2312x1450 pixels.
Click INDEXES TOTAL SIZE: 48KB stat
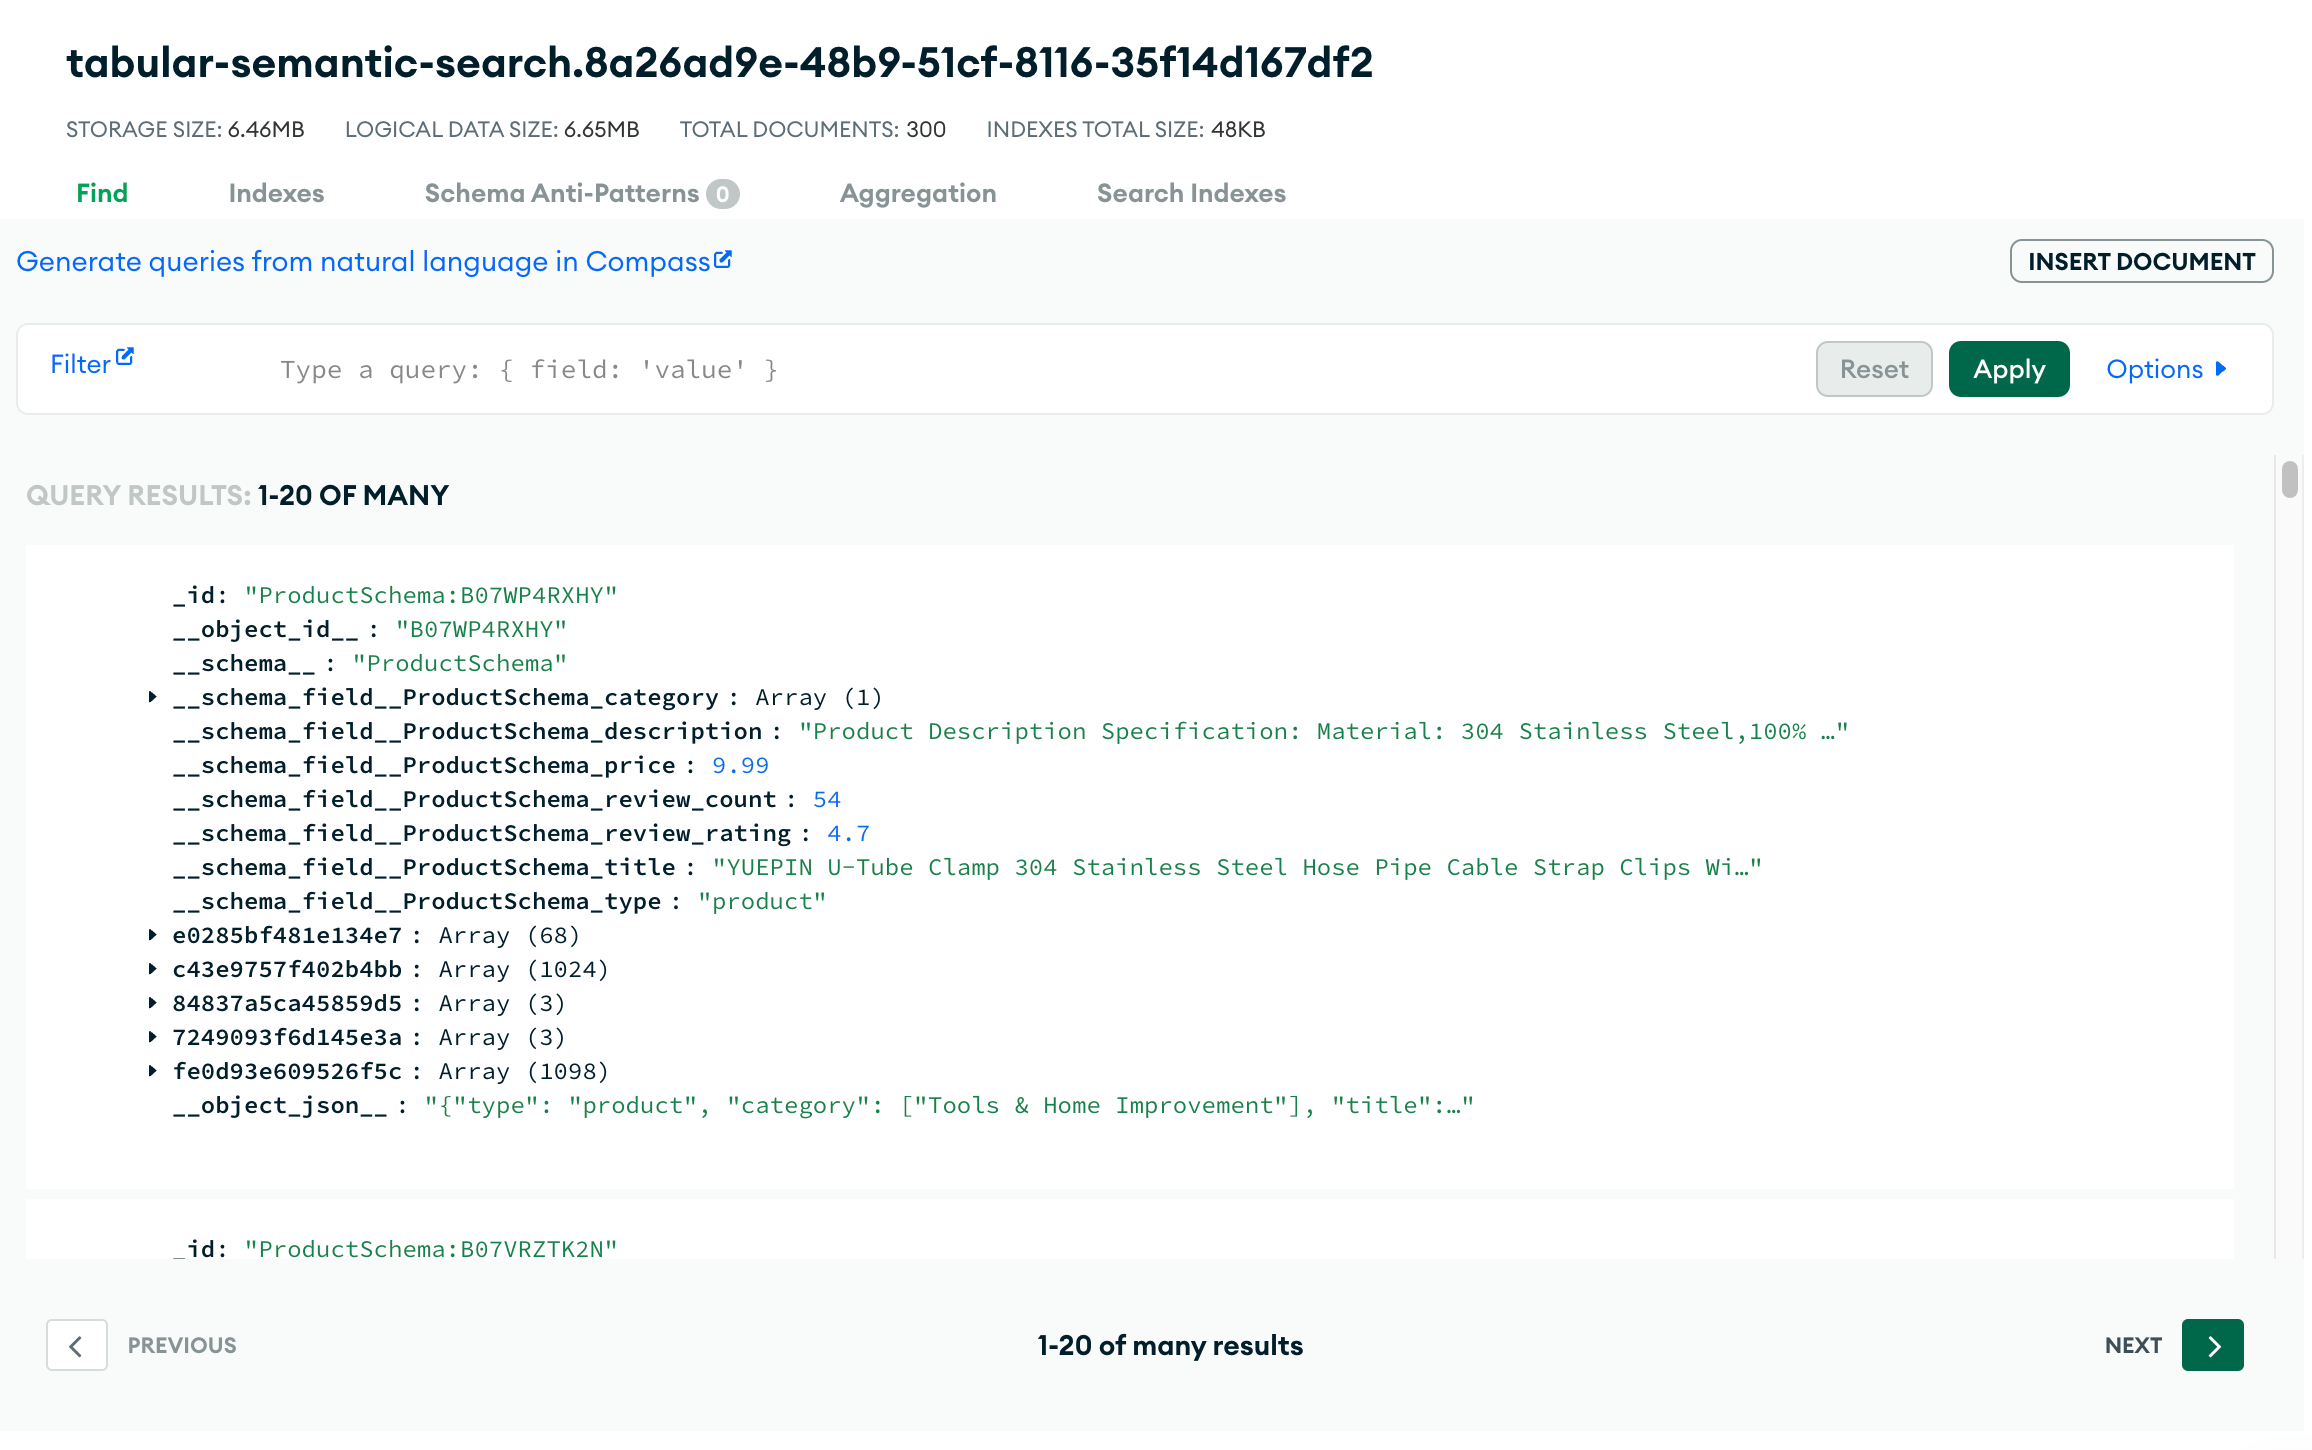1126,129
